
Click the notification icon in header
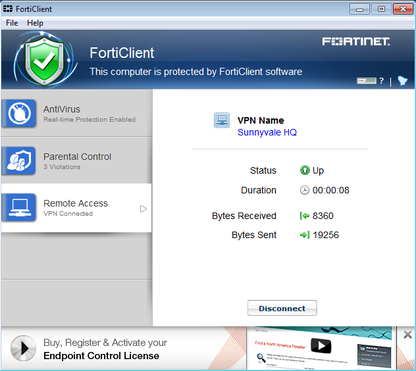pyautogui.click(x=402, y=80)
